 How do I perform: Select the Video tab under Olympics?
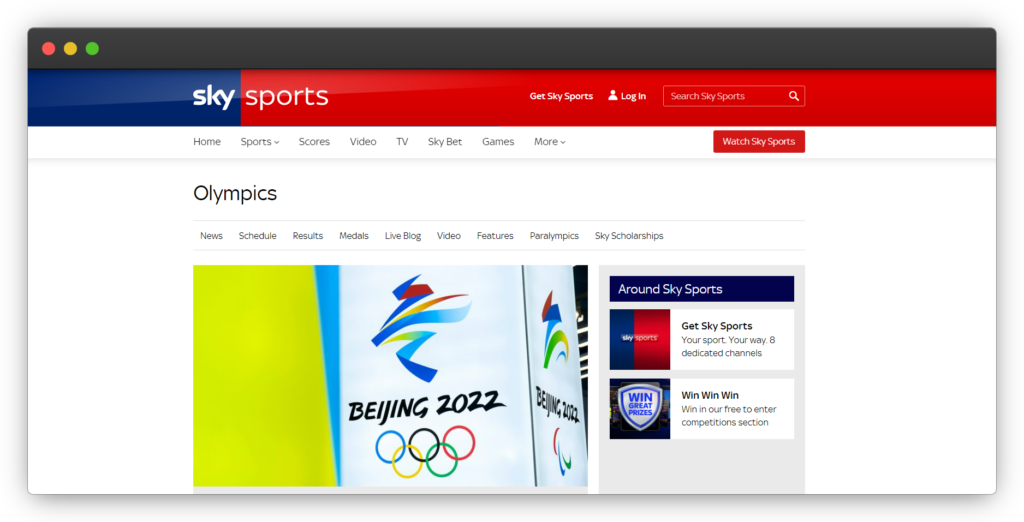(449, 236)
